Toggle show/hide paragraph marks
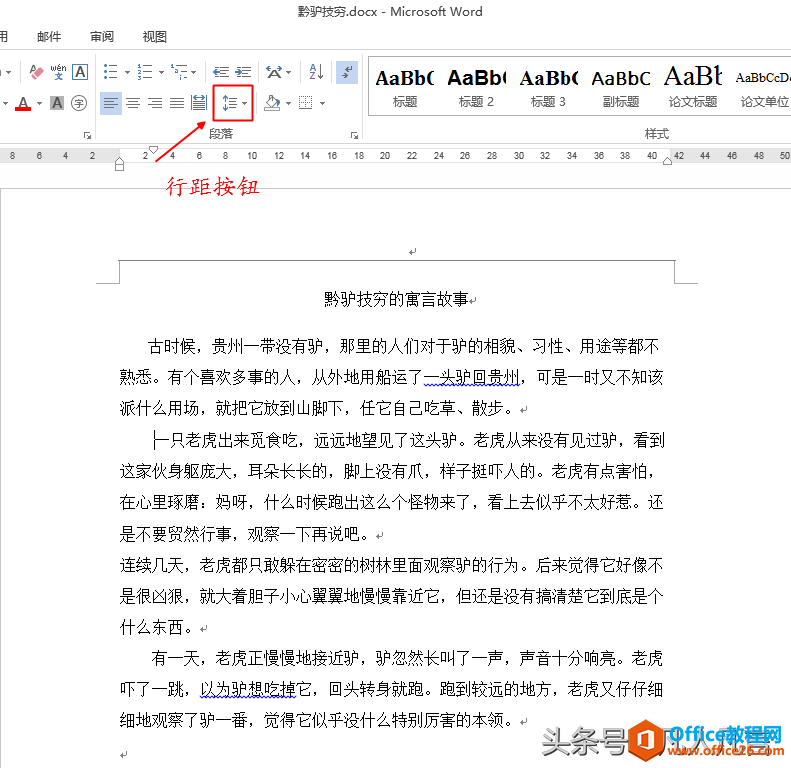 click(x=347, y=72)
